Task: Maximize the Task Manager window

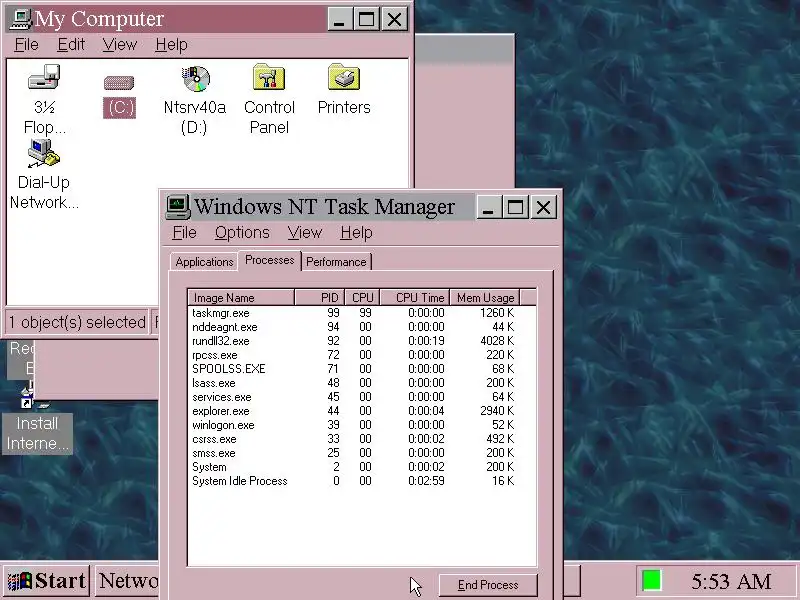Action: pos(515,207)
